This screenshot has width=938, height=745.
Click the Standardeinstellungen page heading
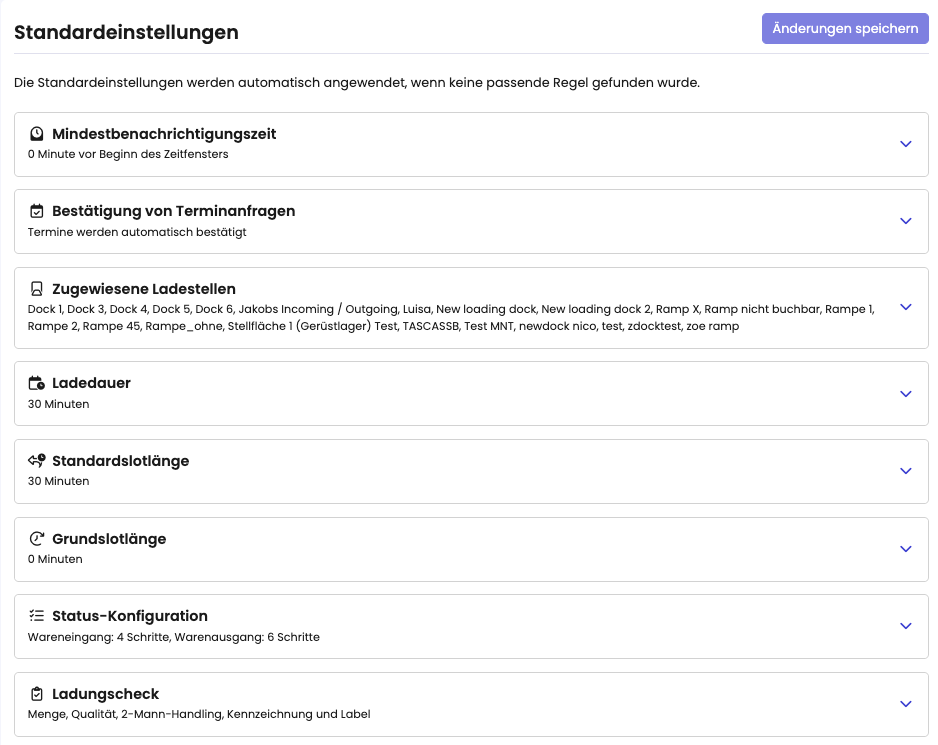click(x=126, y=32)
